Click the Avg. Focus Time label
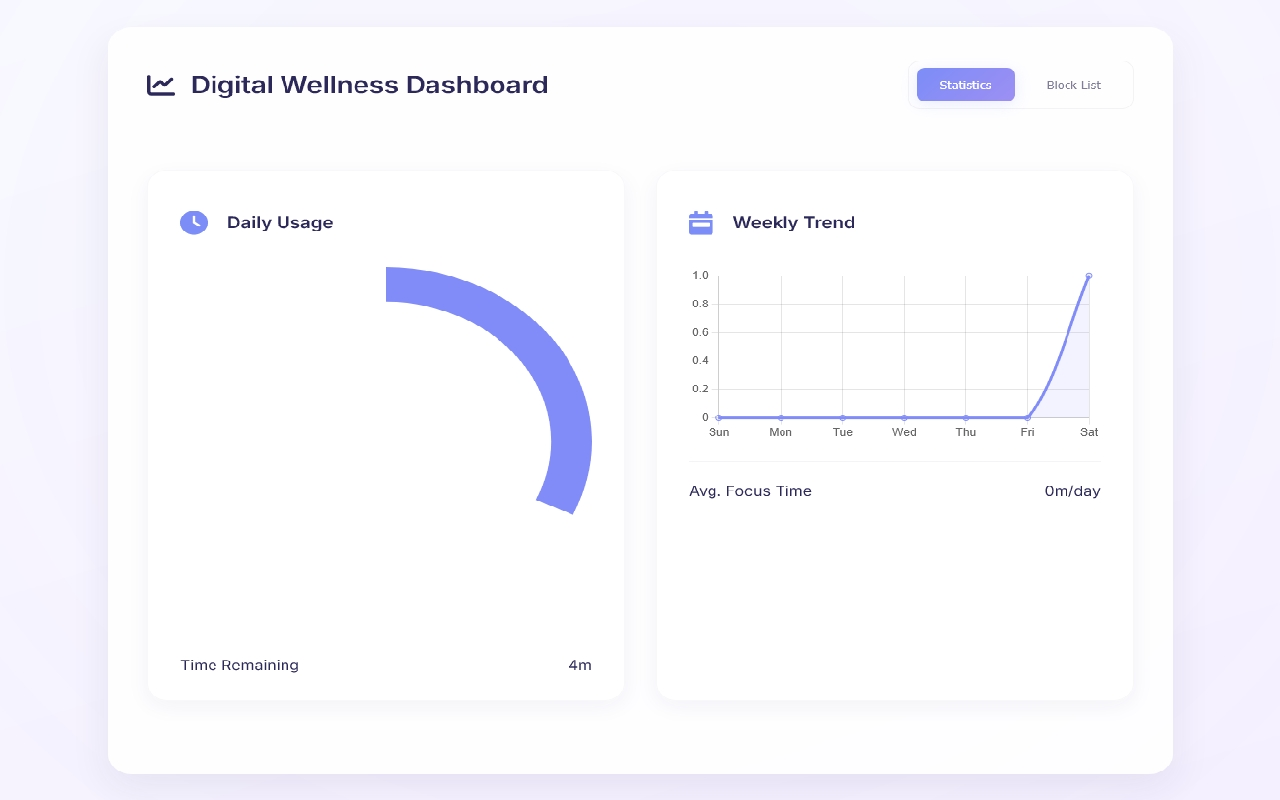The image size is (1280, 800). coord(750,491)
